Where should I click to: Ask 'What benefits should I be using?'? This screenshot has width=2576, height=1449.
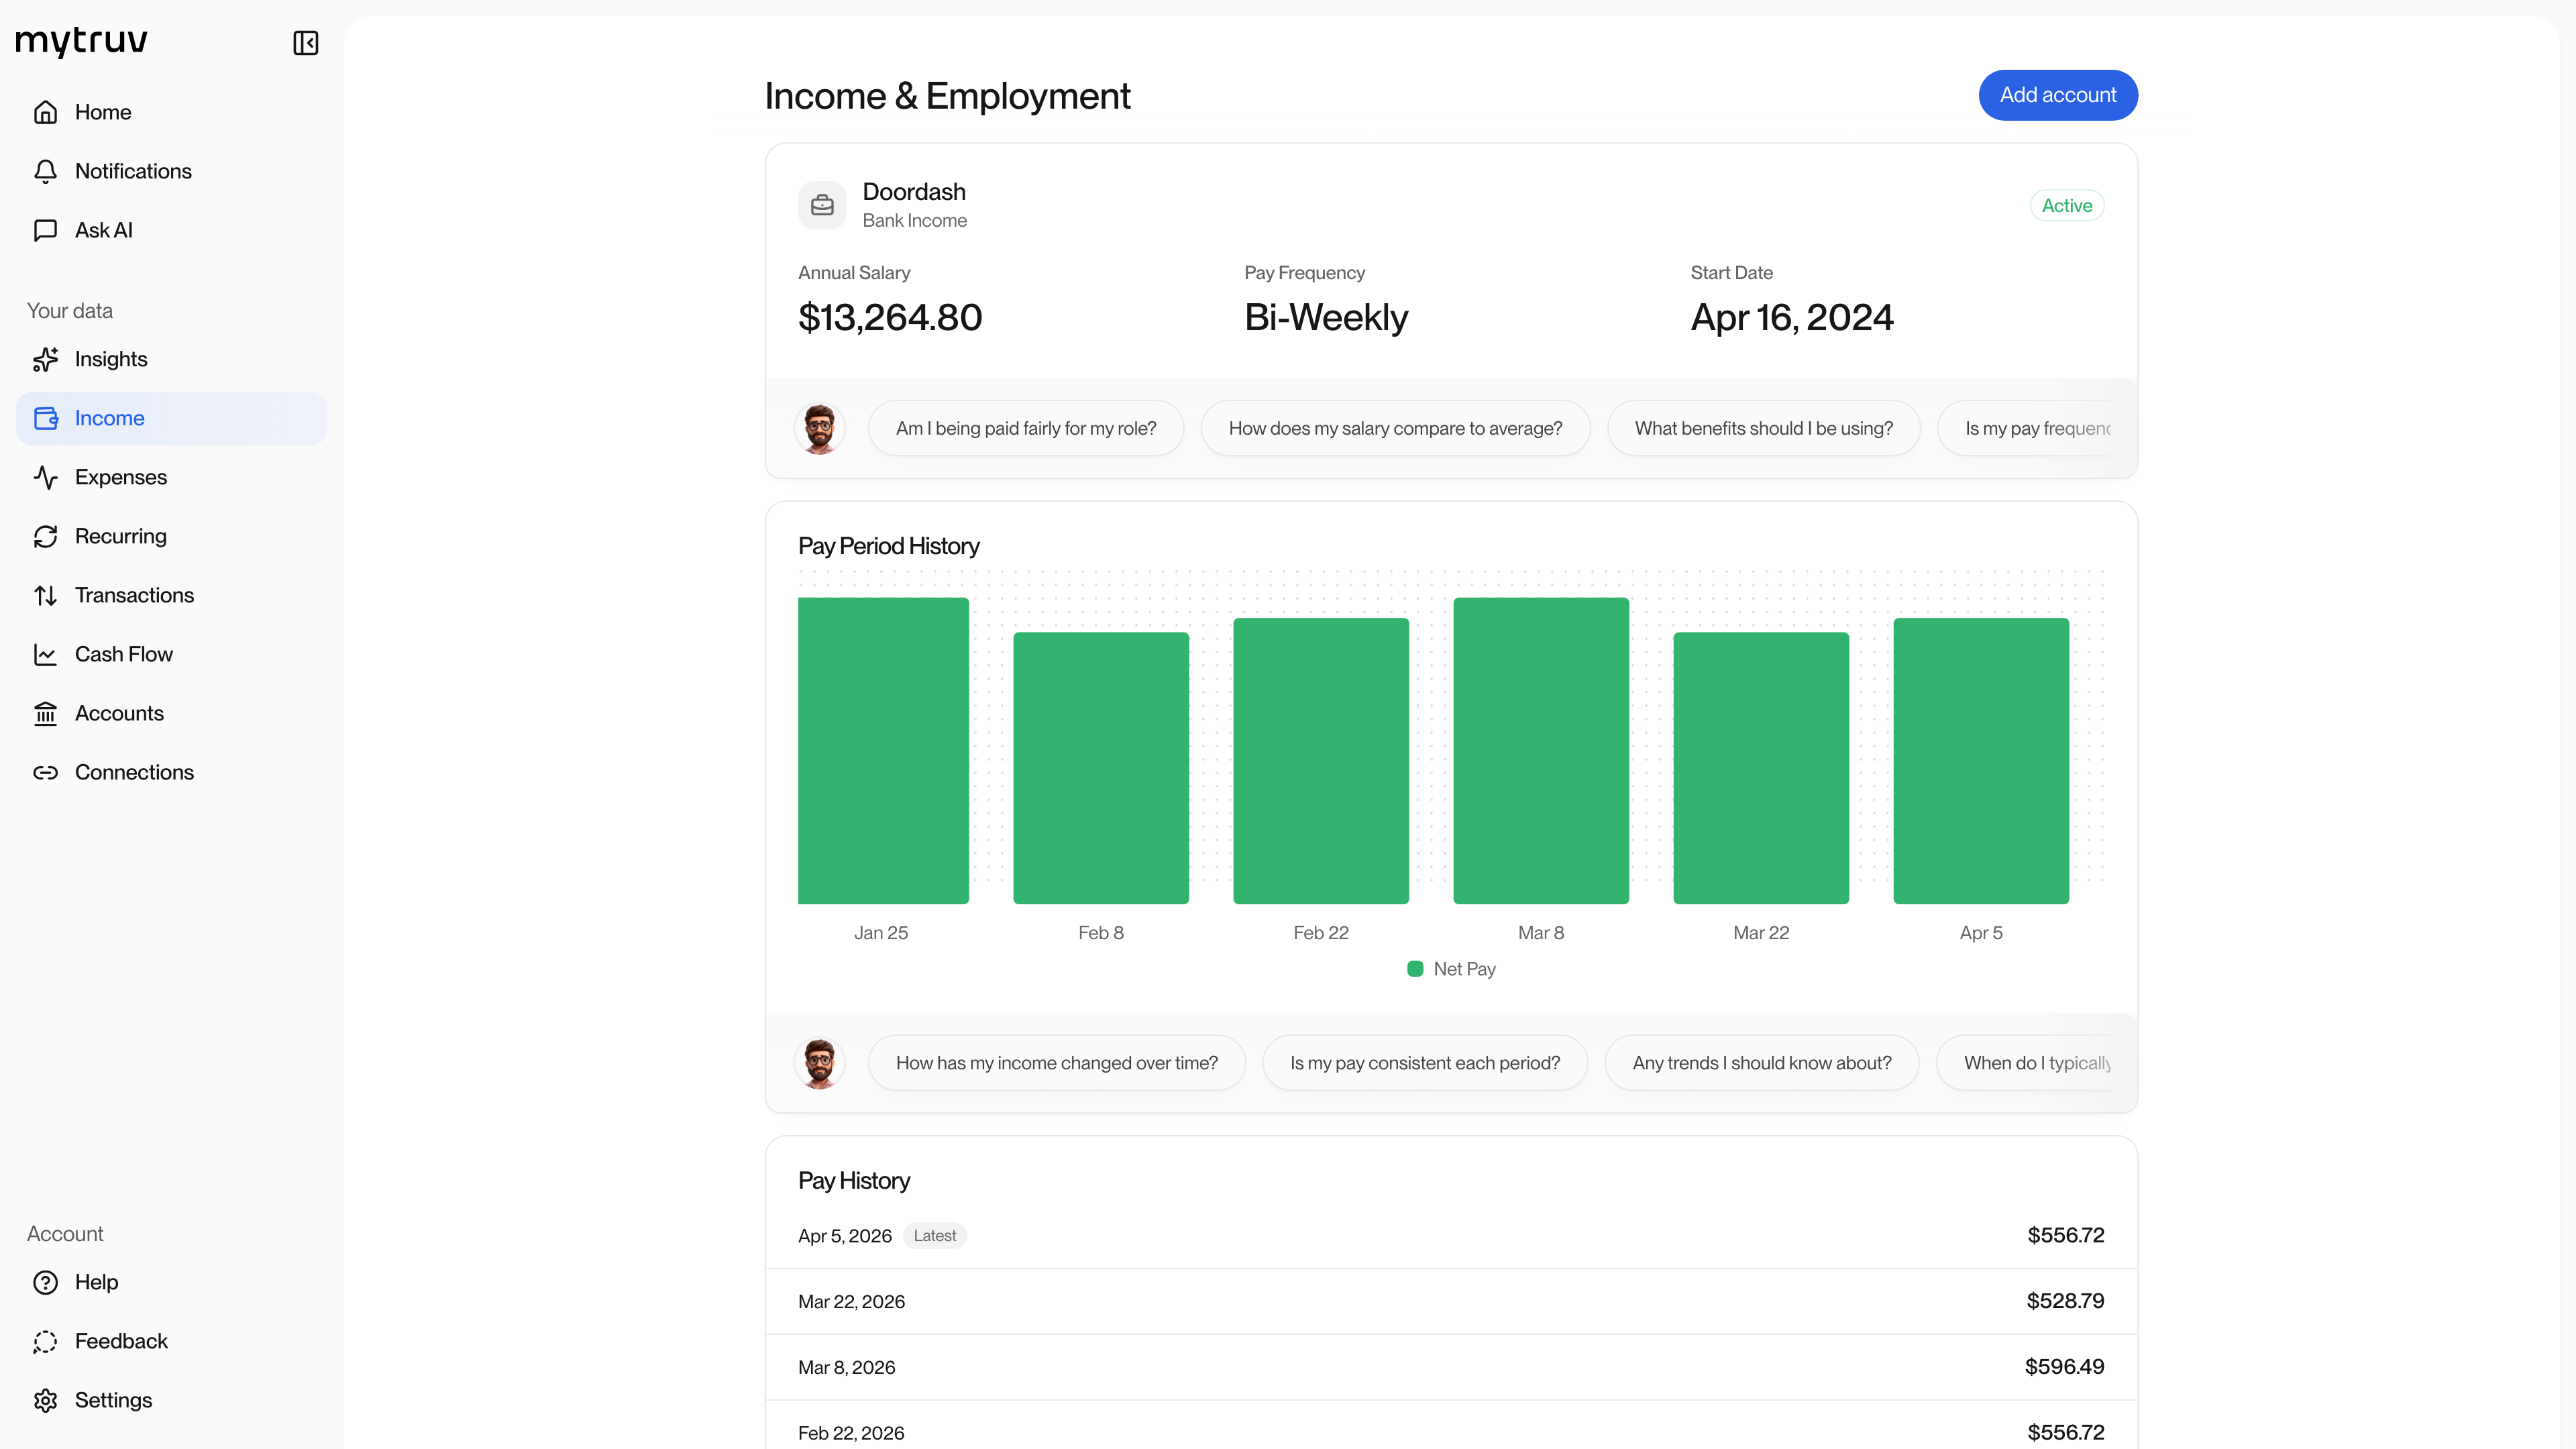(x=1764, y=428)
